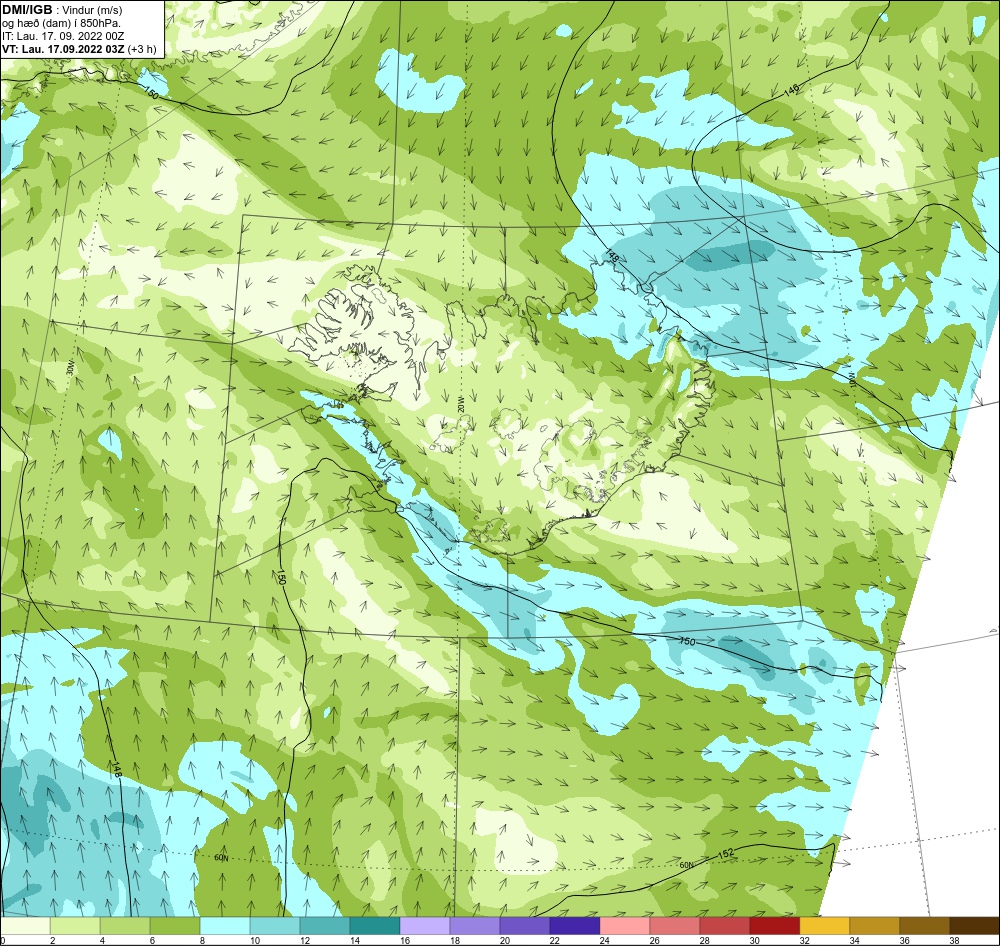Pick the 34–36 m/s ochre legend swatch
The width and height of the screenshot is (1000, 946).
pos(874,926)
